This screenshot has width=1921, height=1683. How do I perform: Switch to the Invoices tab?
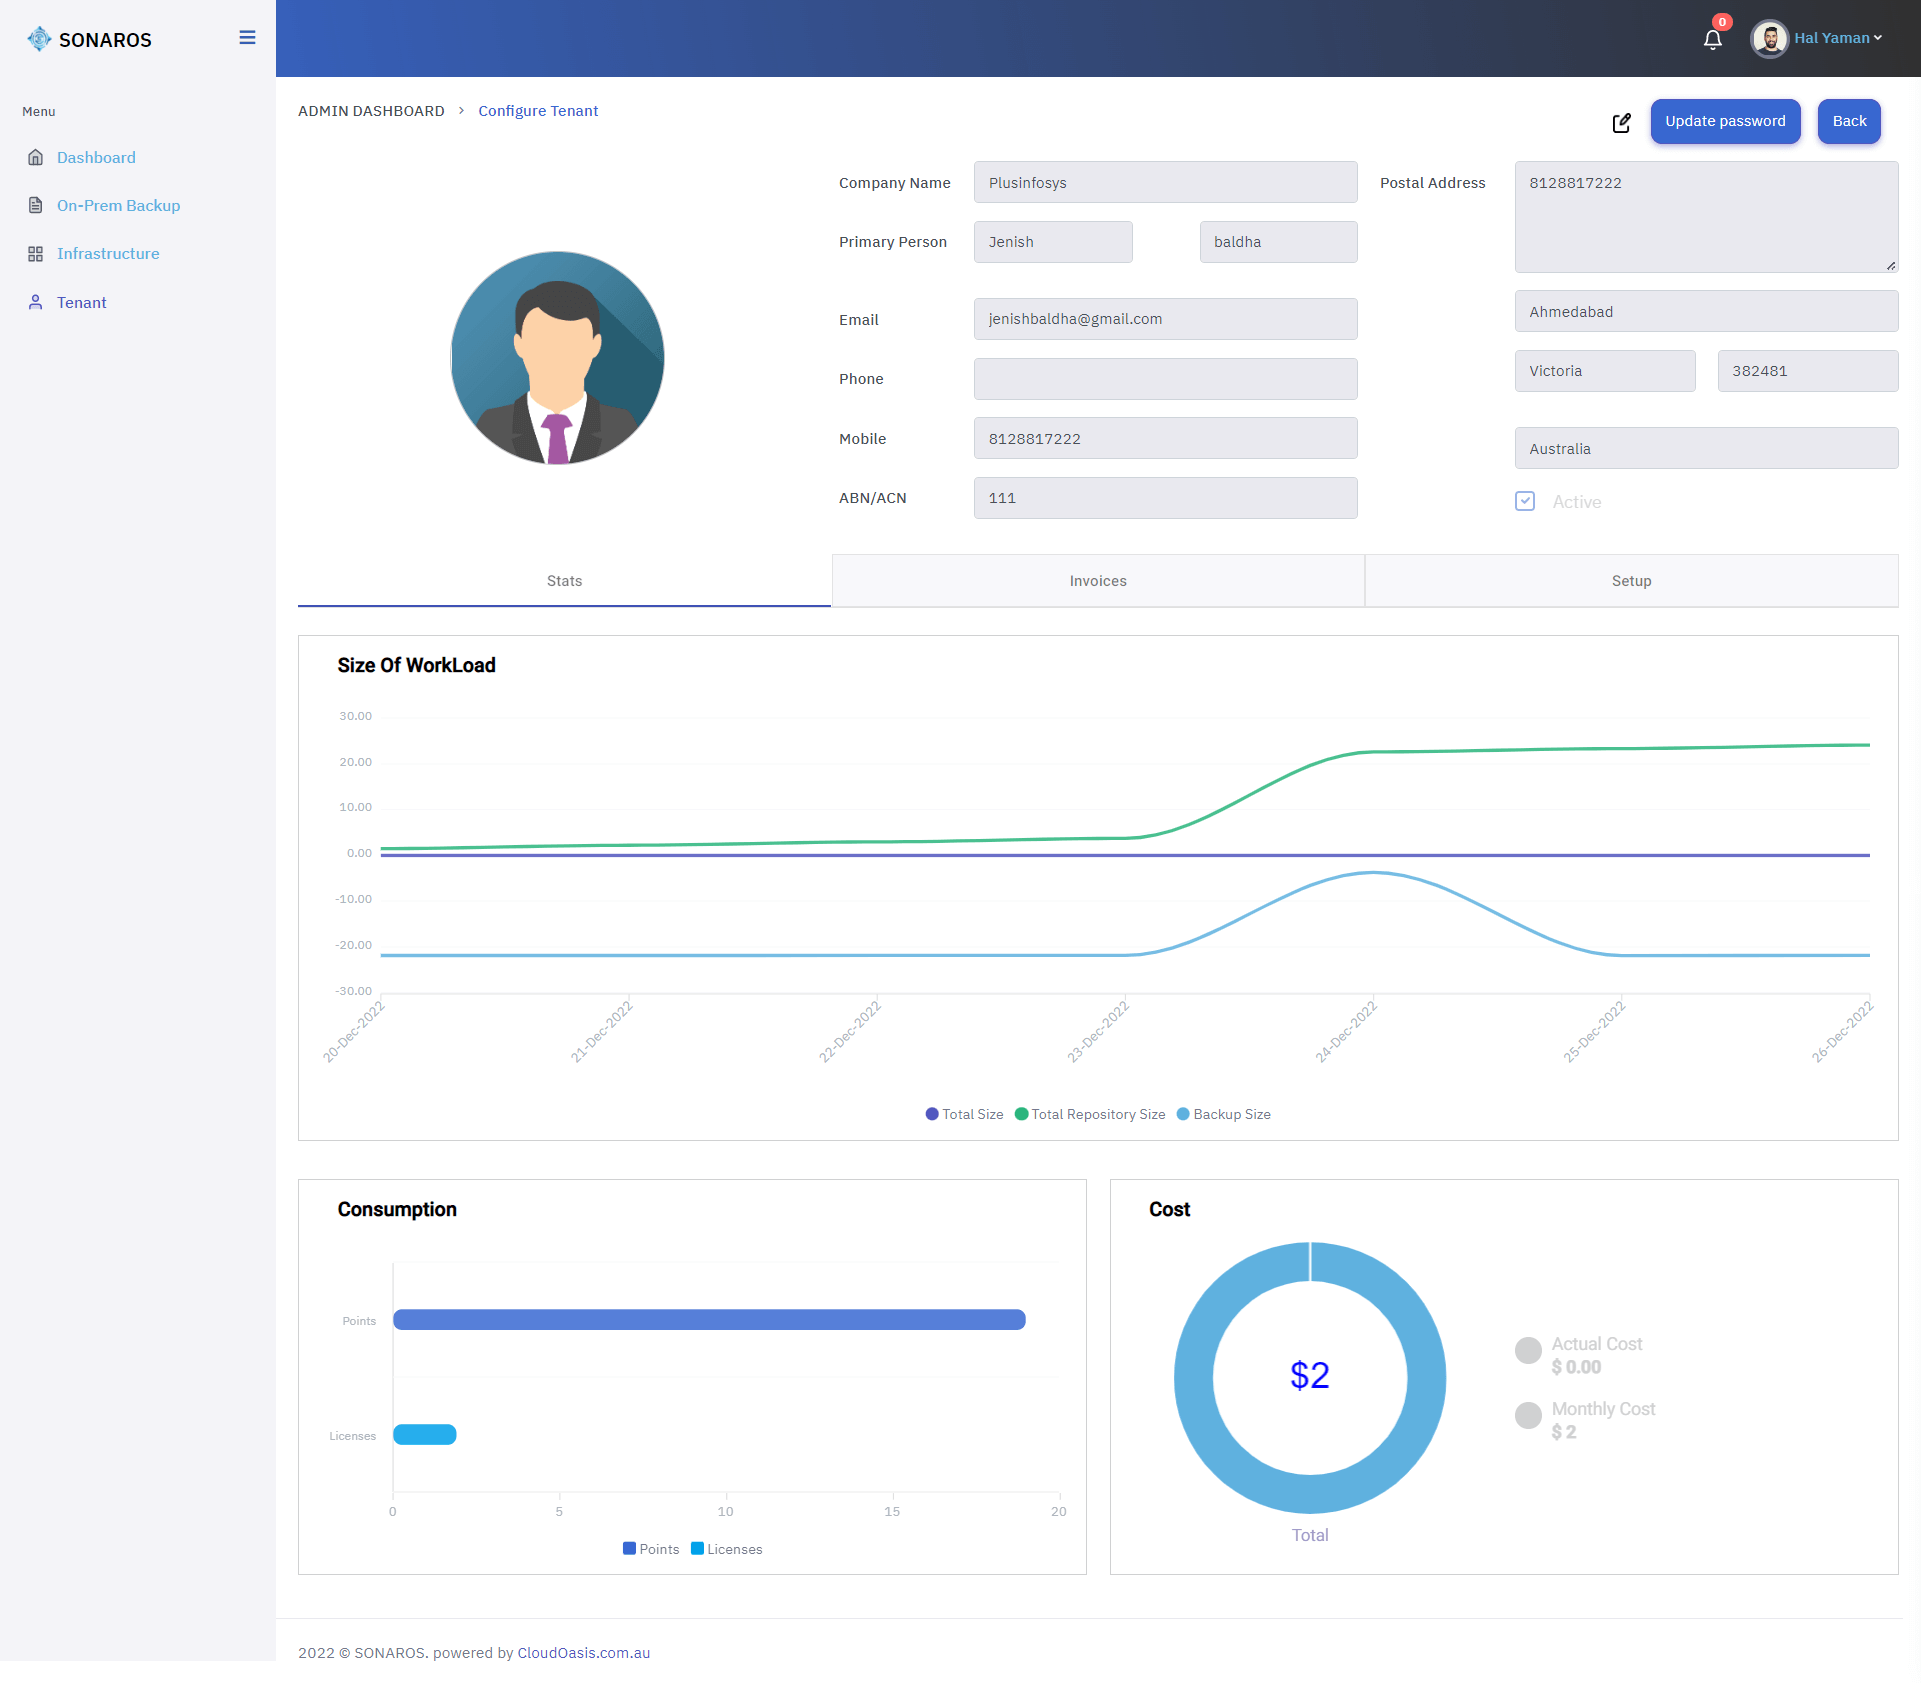pyautogui.click(x=1097, y=581)
